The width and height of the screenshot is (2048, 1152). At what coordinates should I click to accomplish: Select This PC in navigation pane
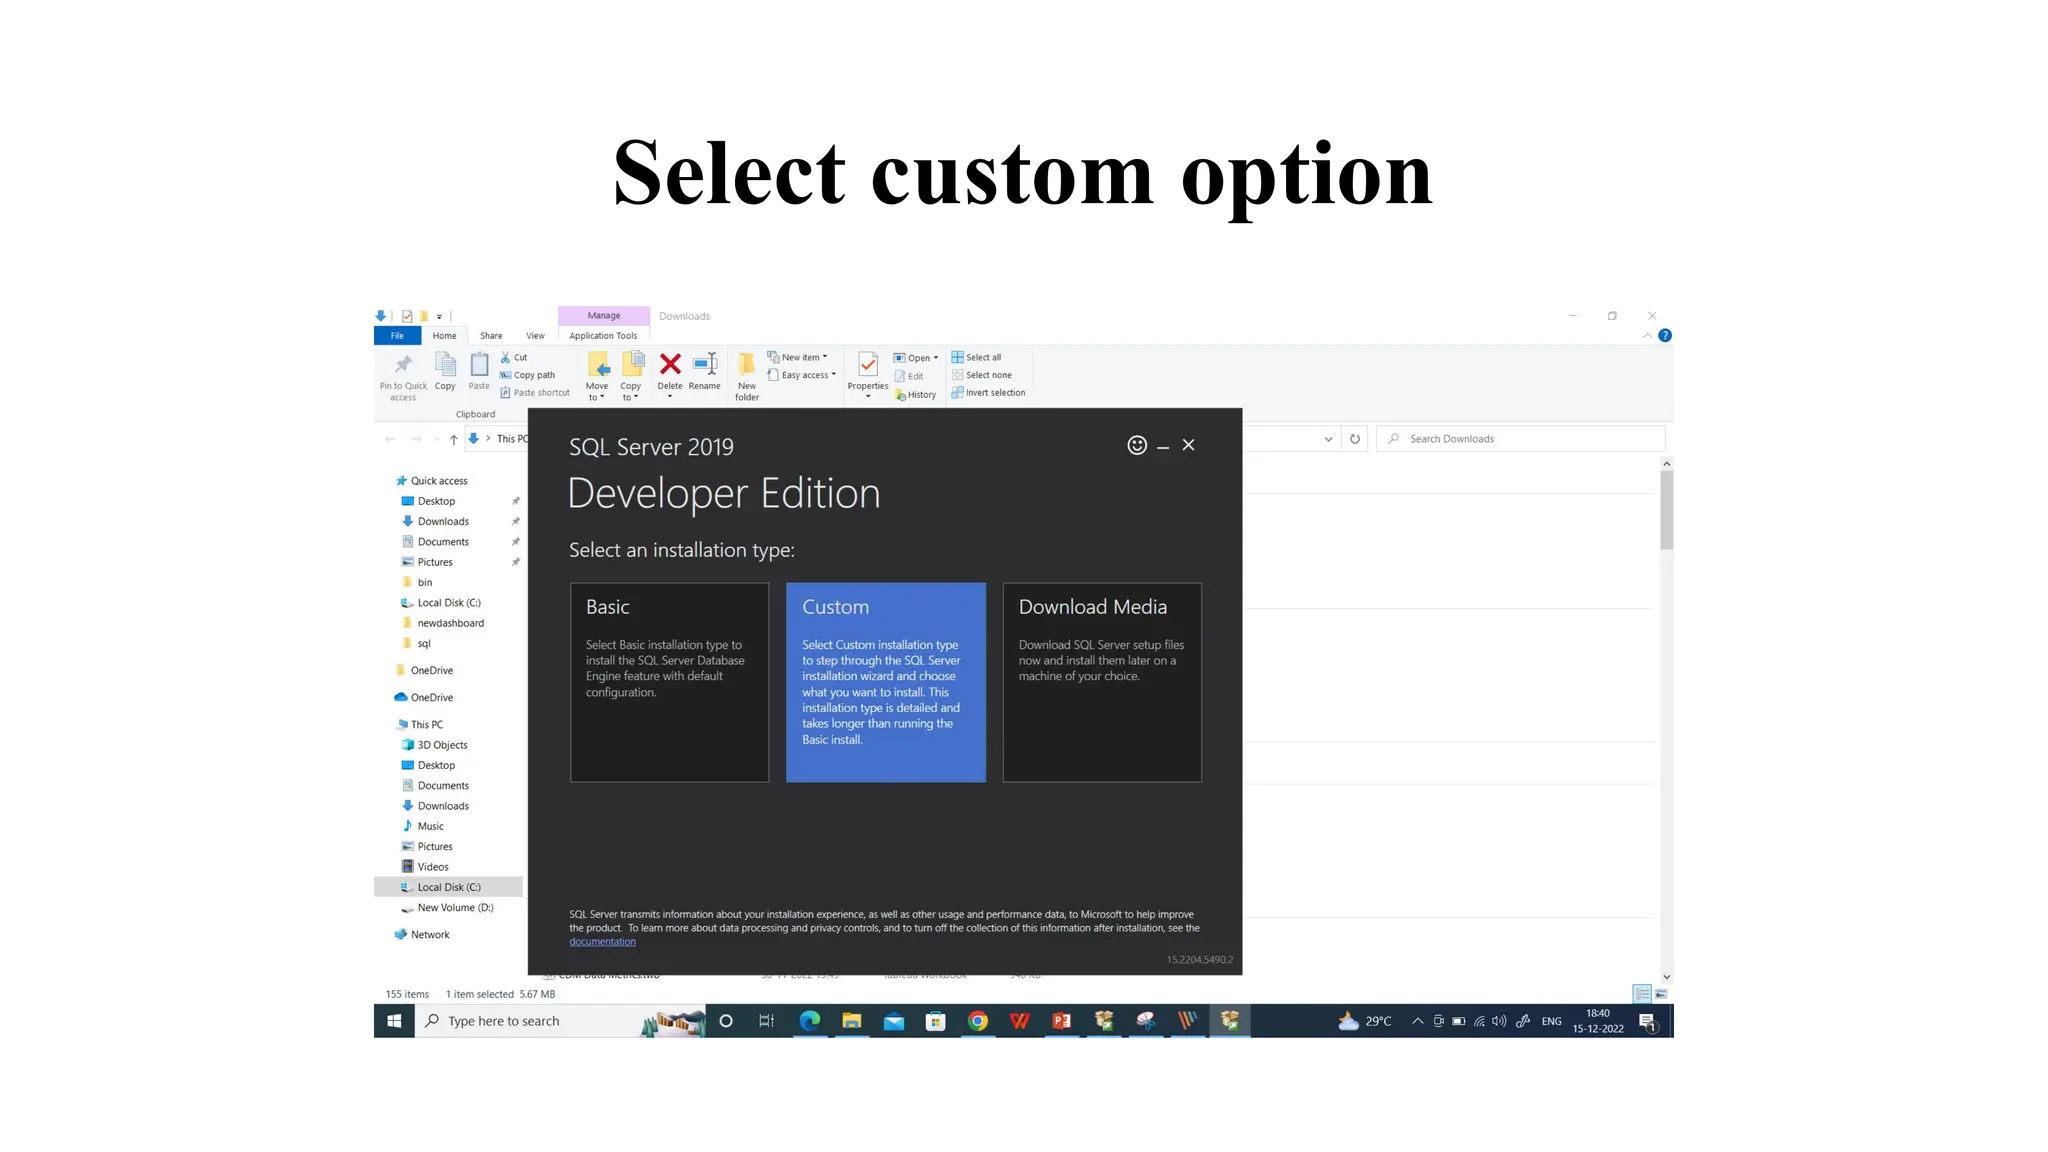click(x=419, y=725)
